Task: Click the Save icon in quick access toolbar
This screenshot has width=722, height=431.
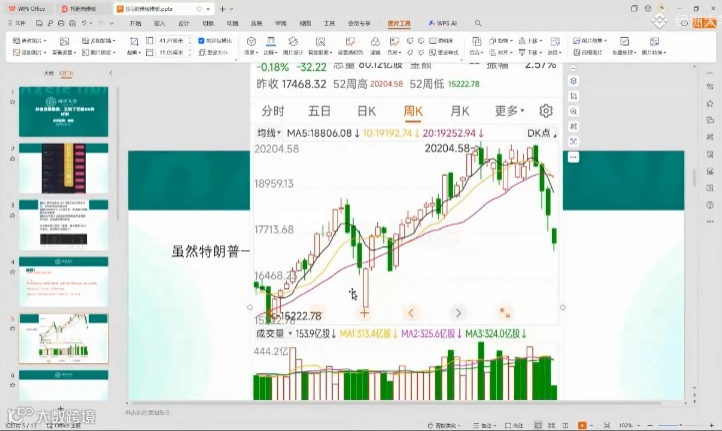Action: click(x=39, y=23)
